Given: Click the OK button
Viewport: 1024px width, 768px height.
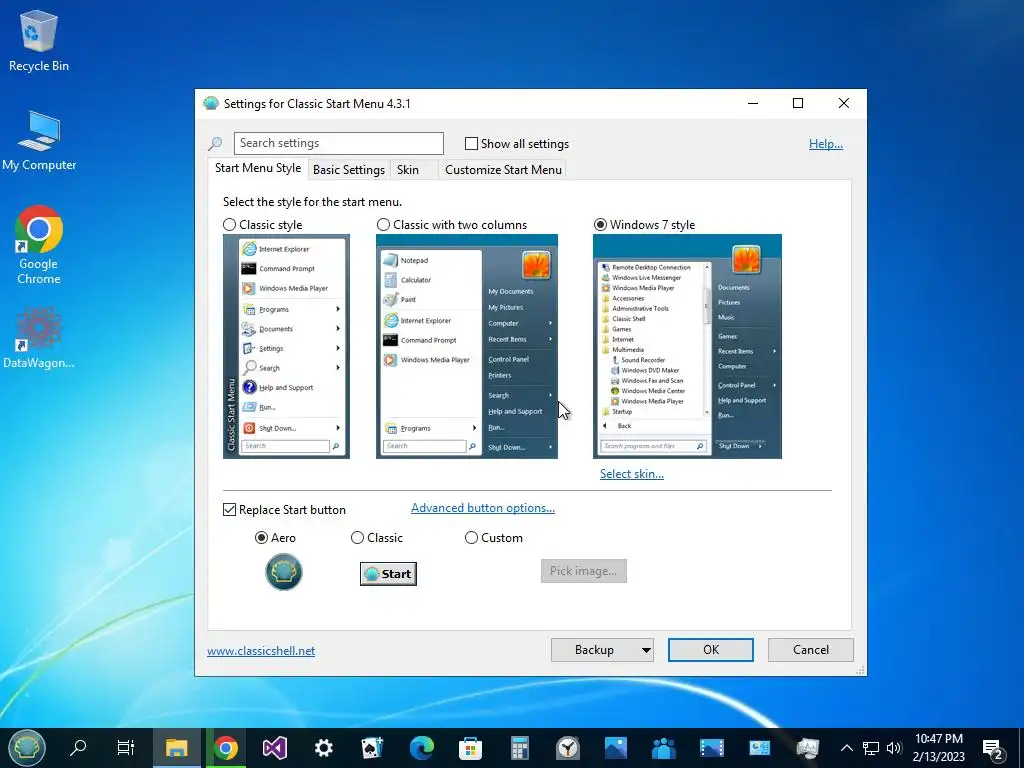Looking at the screenshot, I should pyautogui.click(x=711, y=650).
